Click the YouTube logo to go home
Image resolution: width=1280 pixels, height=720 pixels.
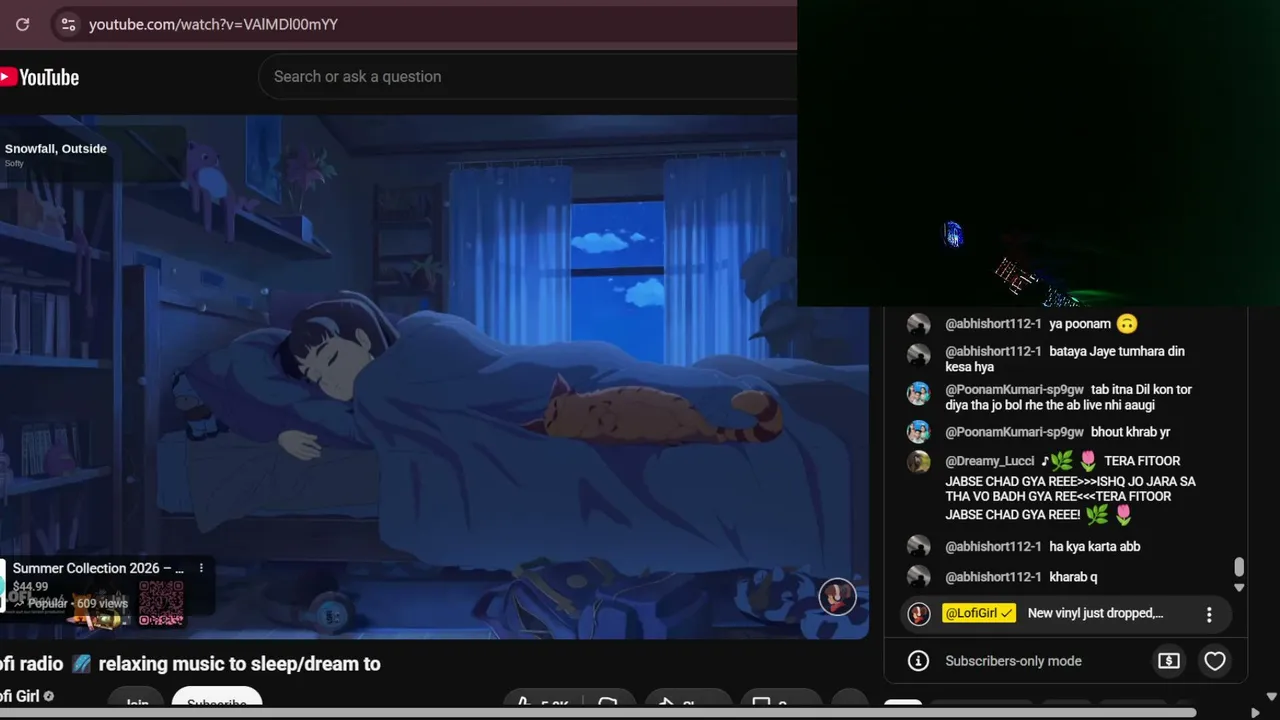(x=40, y=77)
